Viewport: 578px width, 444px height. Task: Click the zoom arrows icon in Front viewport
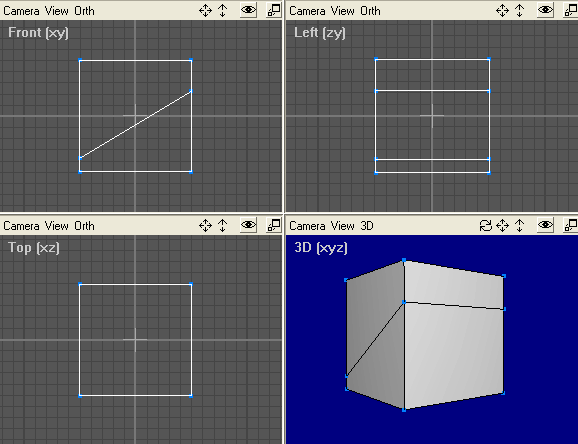point(223,11)
